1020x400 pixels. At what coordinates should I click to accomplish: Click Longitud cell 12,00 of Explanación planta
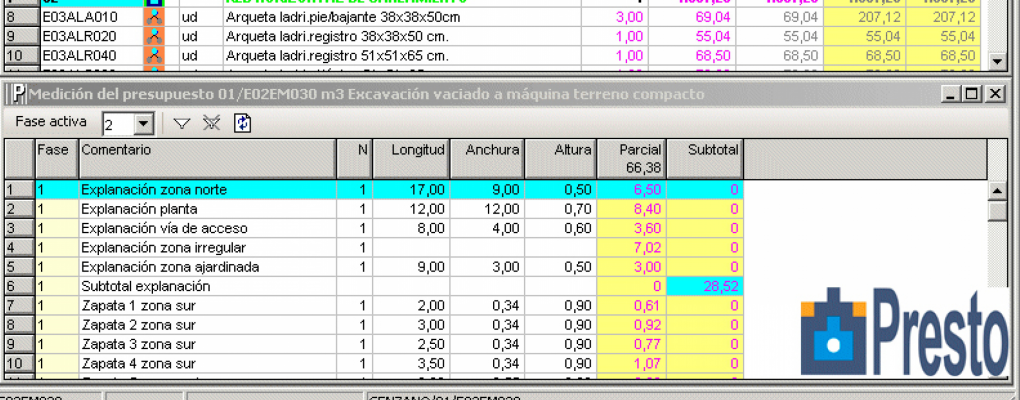[411, 209]
